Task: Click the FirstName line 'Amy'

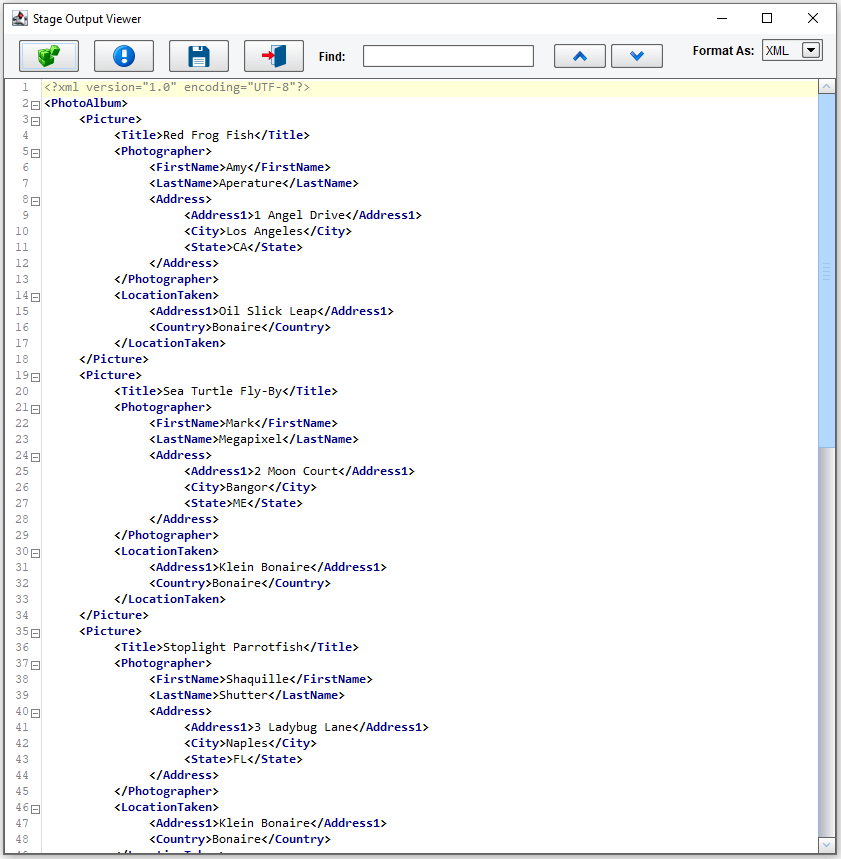Action: point(240,167)
